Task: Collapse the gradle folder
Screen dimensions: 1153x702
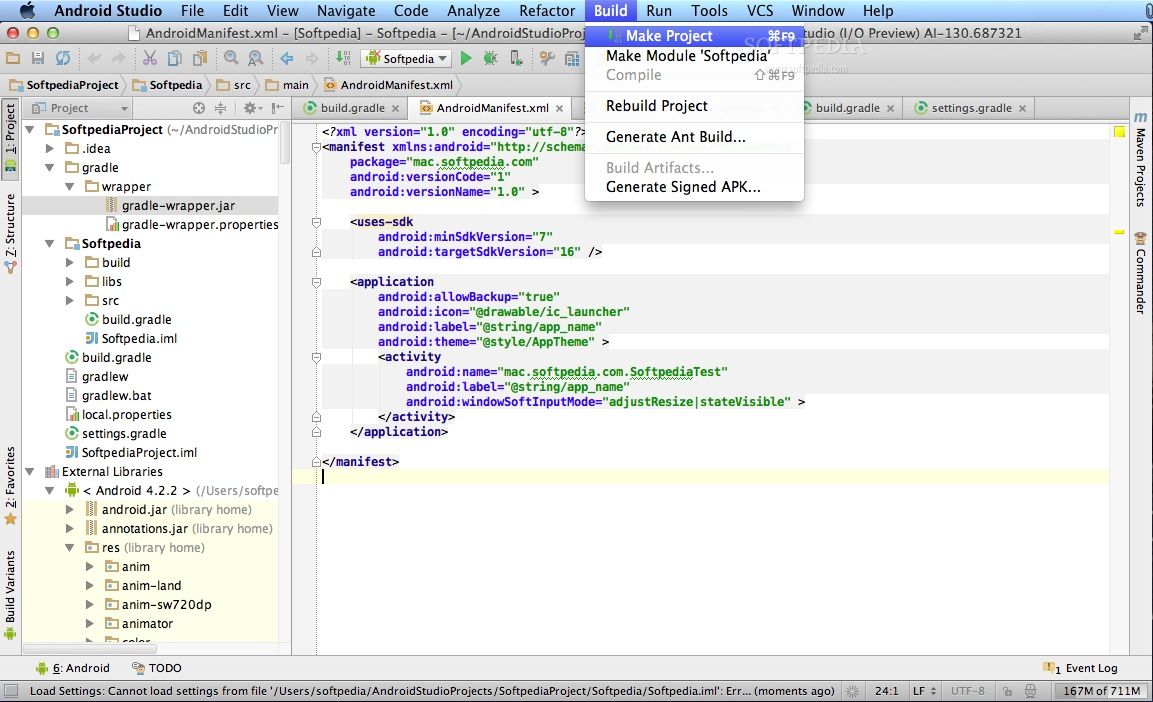Action: (50, 168)
